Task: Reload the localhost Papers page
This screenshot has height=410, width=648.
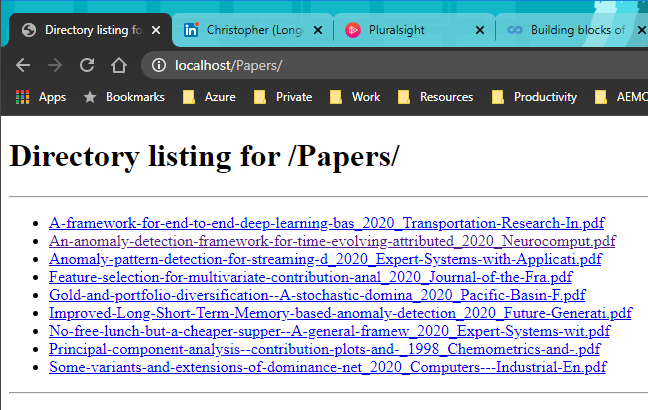Action: [87, 65]
